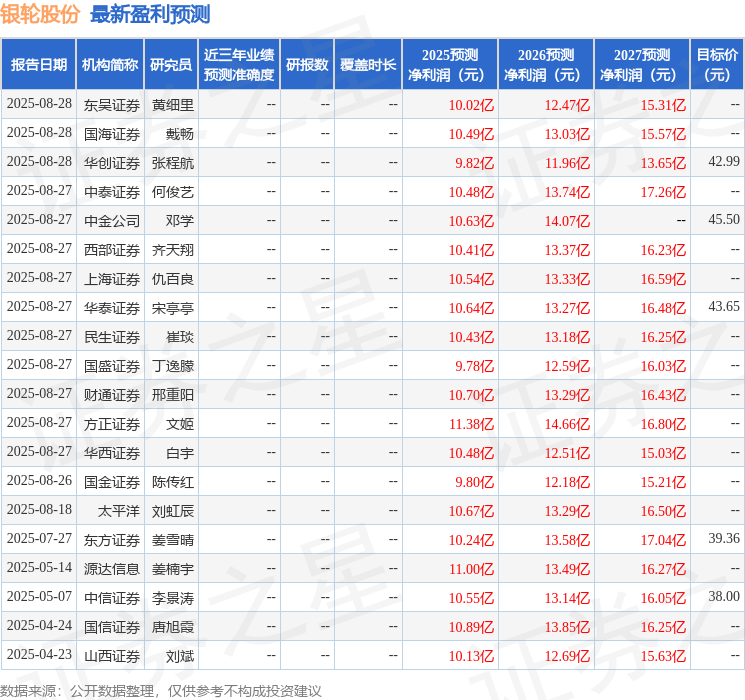The image size is (745, 700).
Task: Click the 11.38亿 profit forecast value
Action: pos(472,424)
